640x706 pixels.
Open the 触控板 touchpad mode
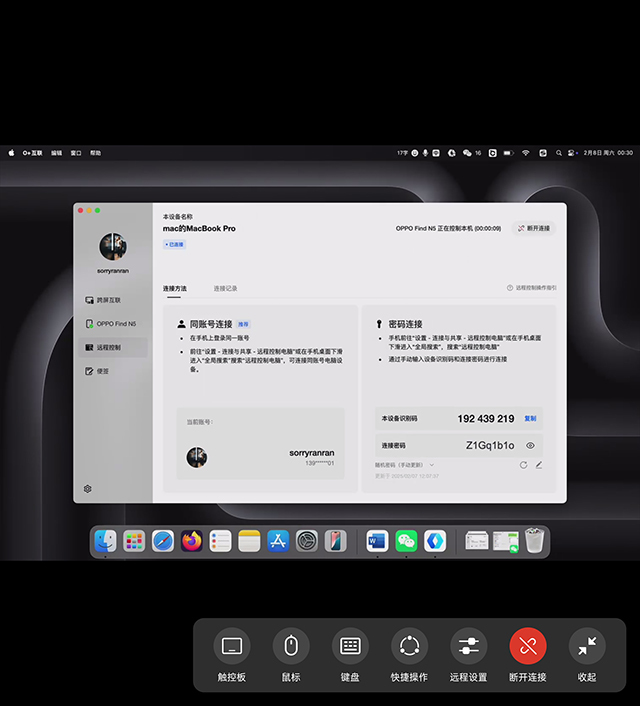[x=231, y=646]
